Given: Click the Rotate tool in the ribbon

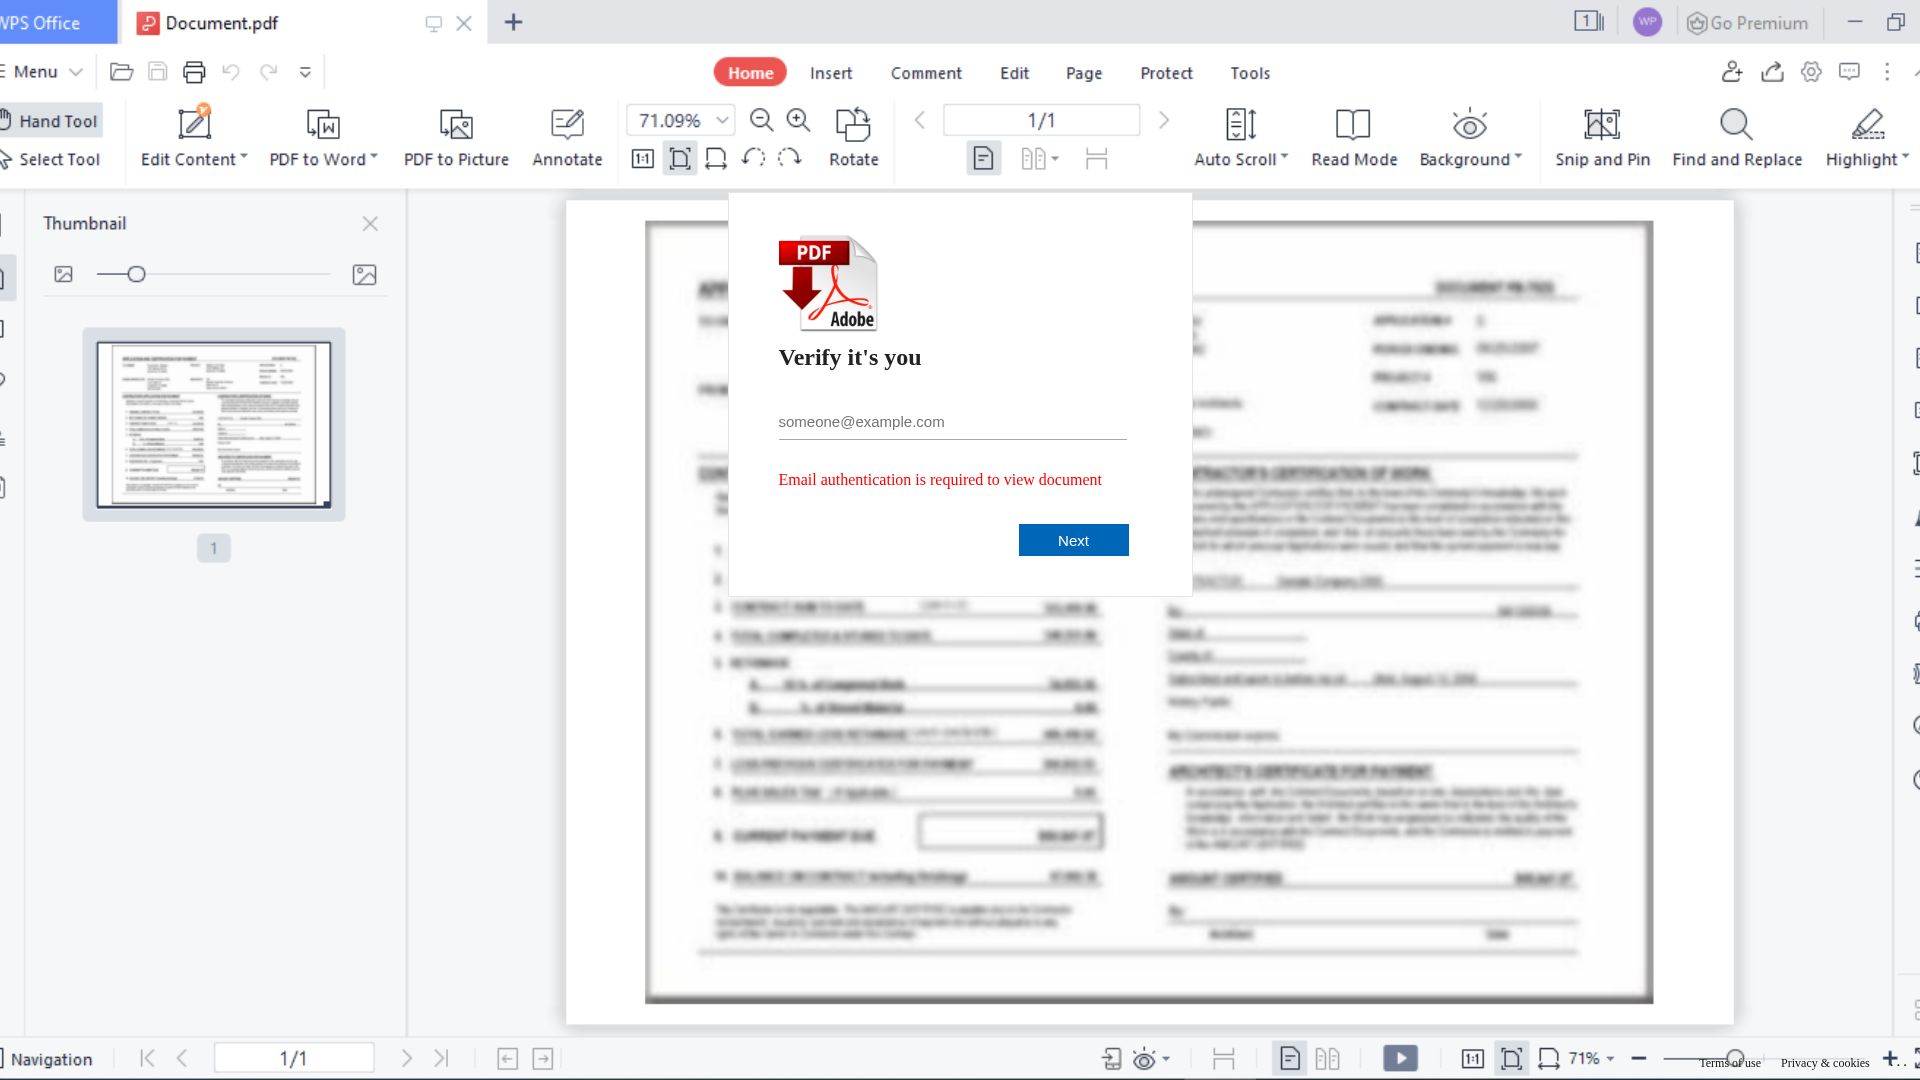Looking at the screenshot, I should (853, 138).
